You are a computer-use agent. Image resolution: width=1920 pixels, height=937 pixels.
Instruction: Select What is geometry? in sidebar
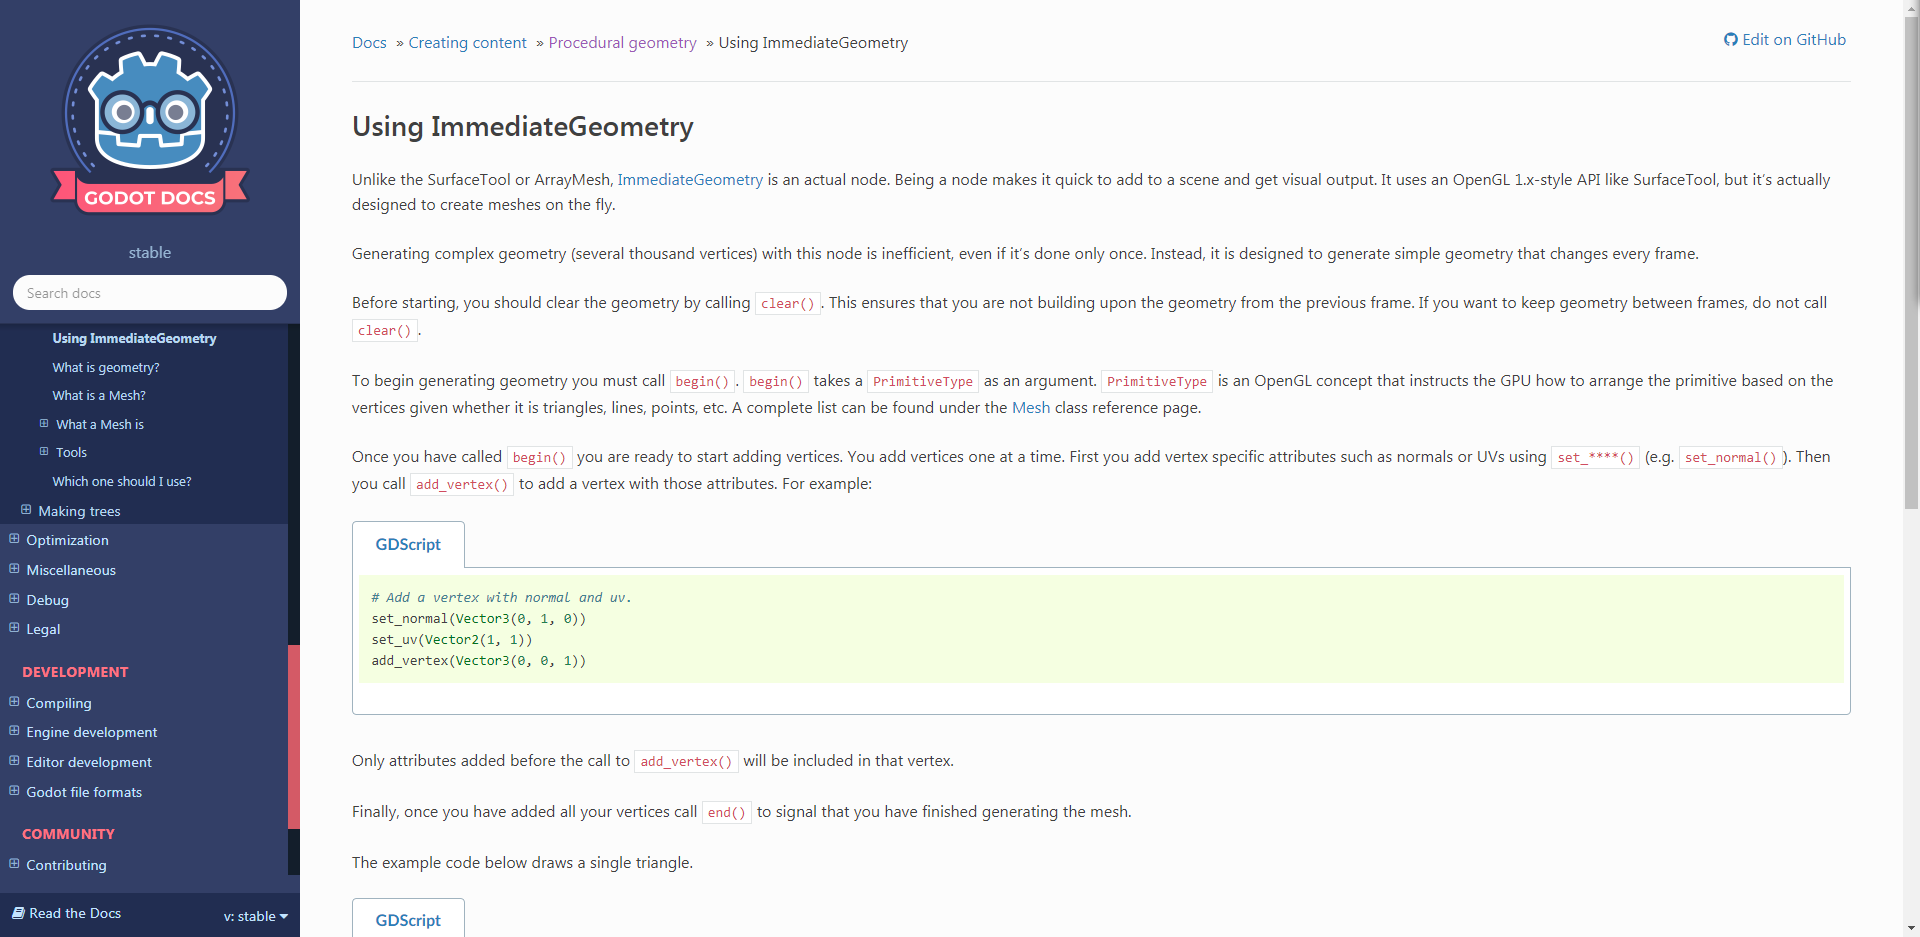click(x=106, y=367)
